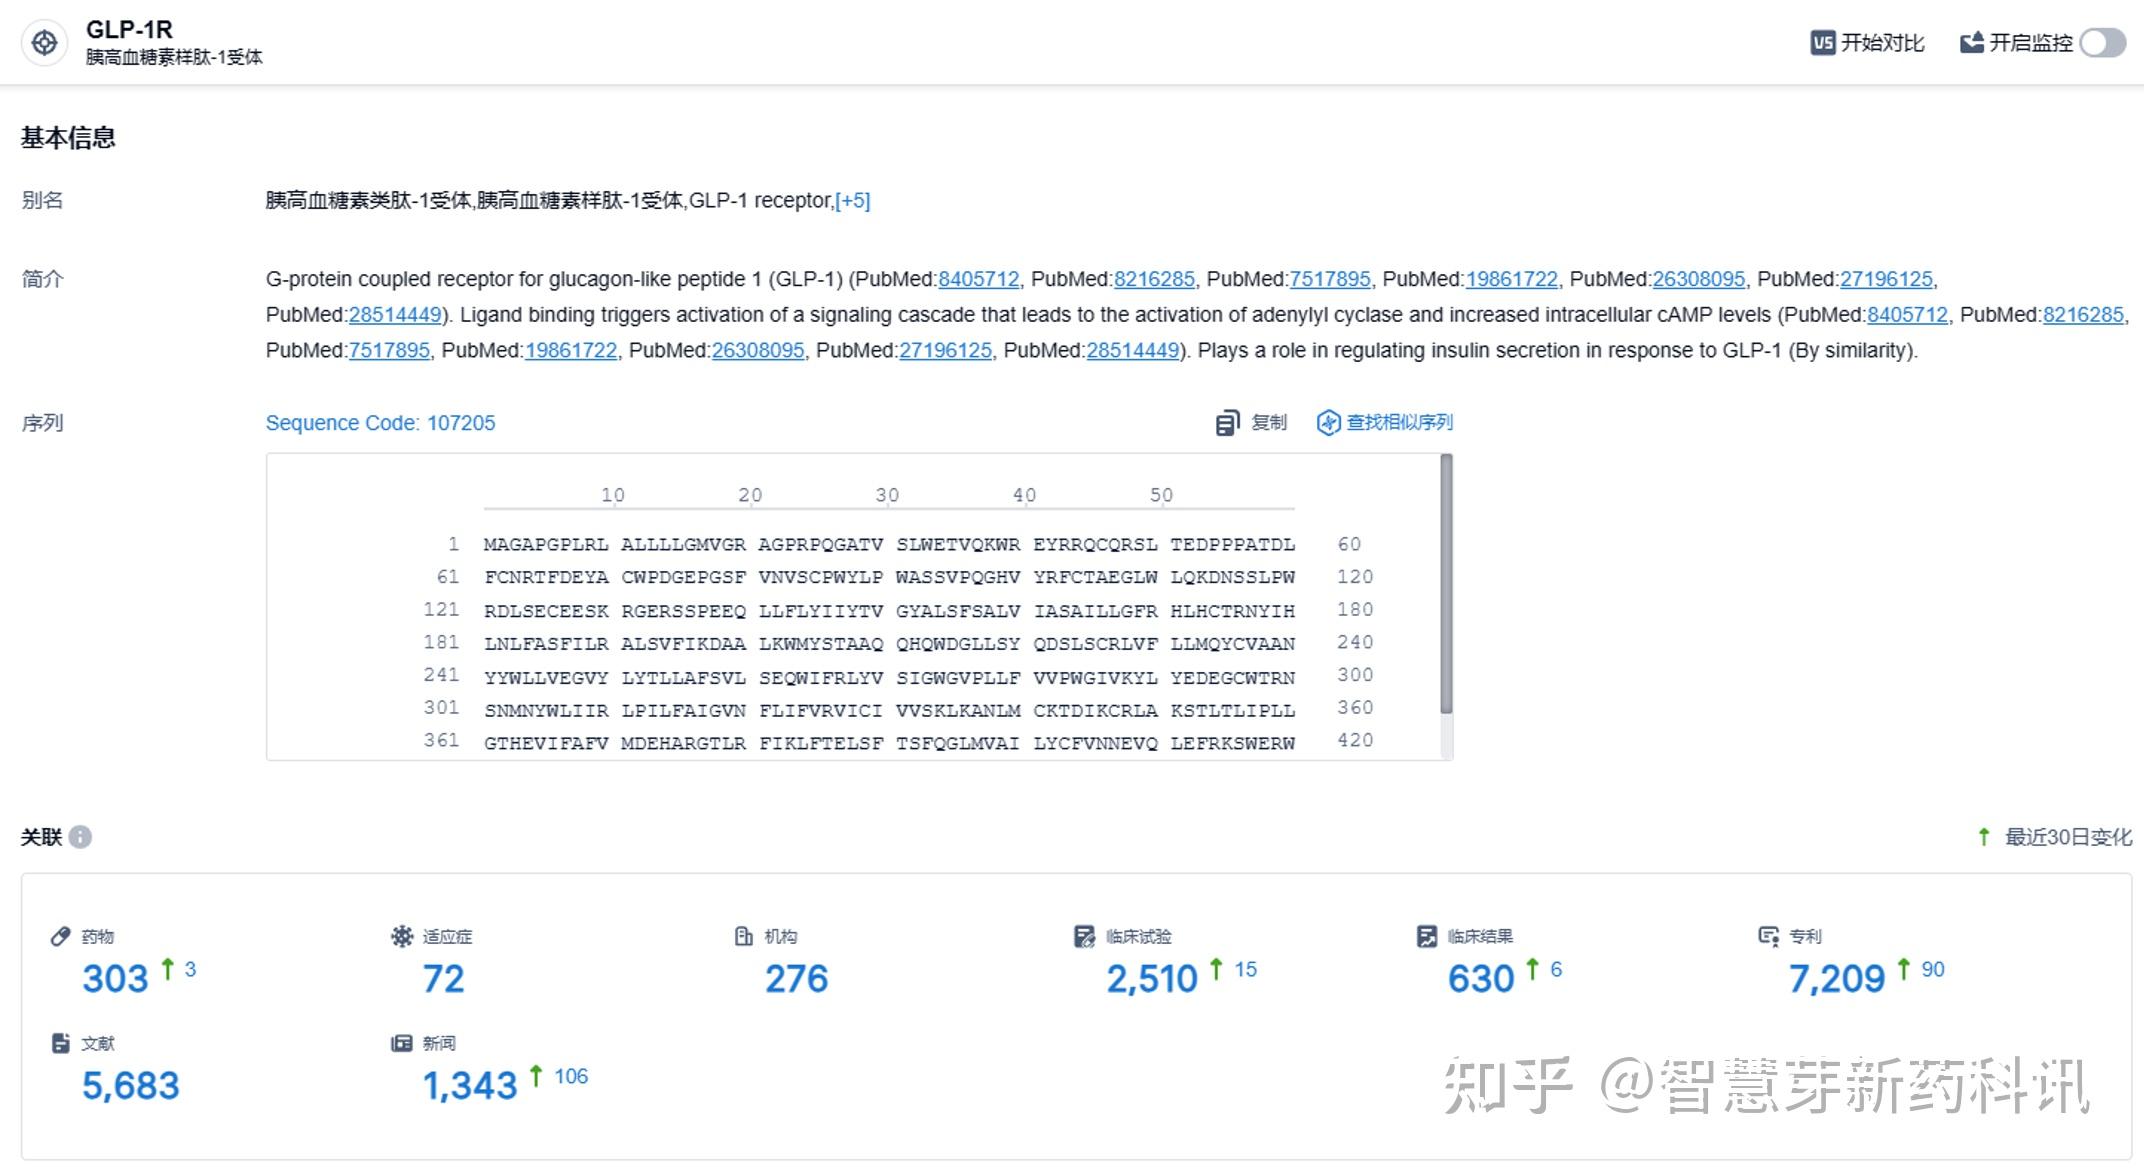The height and width of the screenshot is (1172, 2144).
Task: Select the 专利 patents icon
Action: point(1768,936)
